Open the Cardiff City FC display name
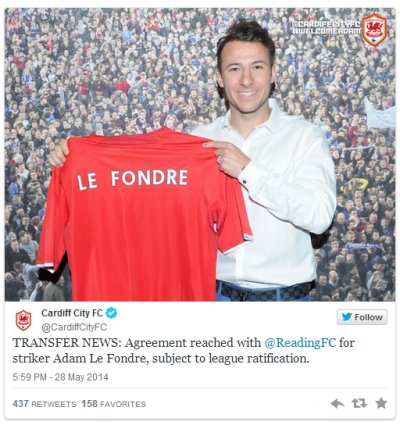This screenshot has height=425, width=400. [72, 313]
